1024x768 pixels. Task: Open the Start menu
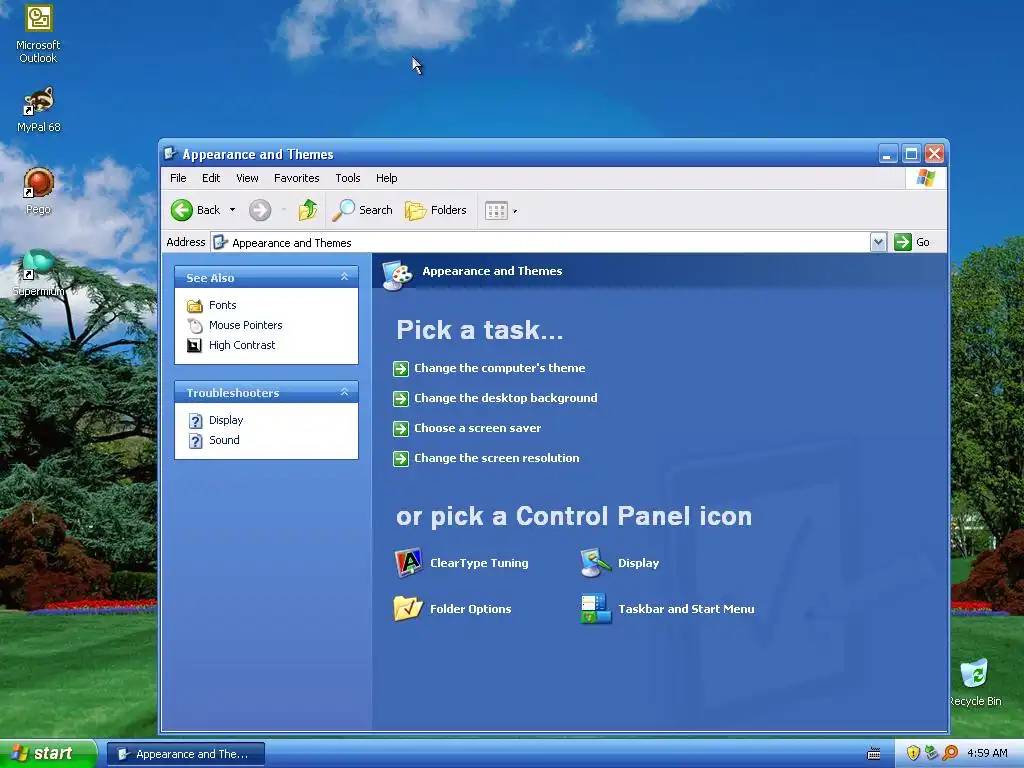pos(48,754)
